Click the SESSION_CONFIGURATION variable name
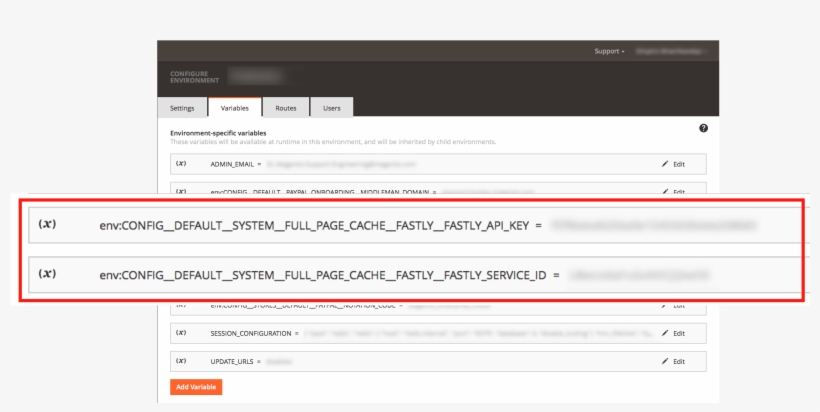 pyautogui.click(x=251, y=333)
